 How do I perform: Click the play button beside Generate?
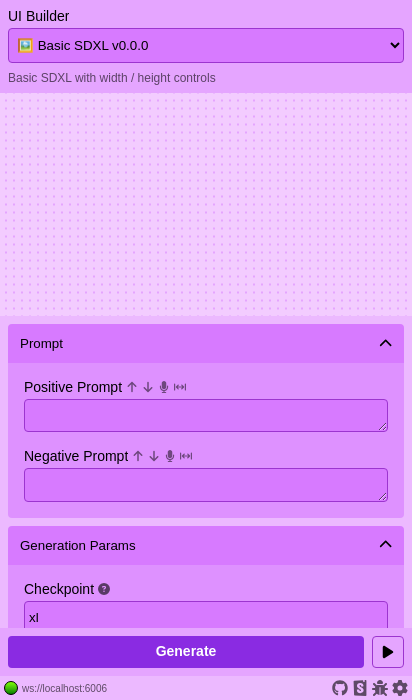click(388, 652)
